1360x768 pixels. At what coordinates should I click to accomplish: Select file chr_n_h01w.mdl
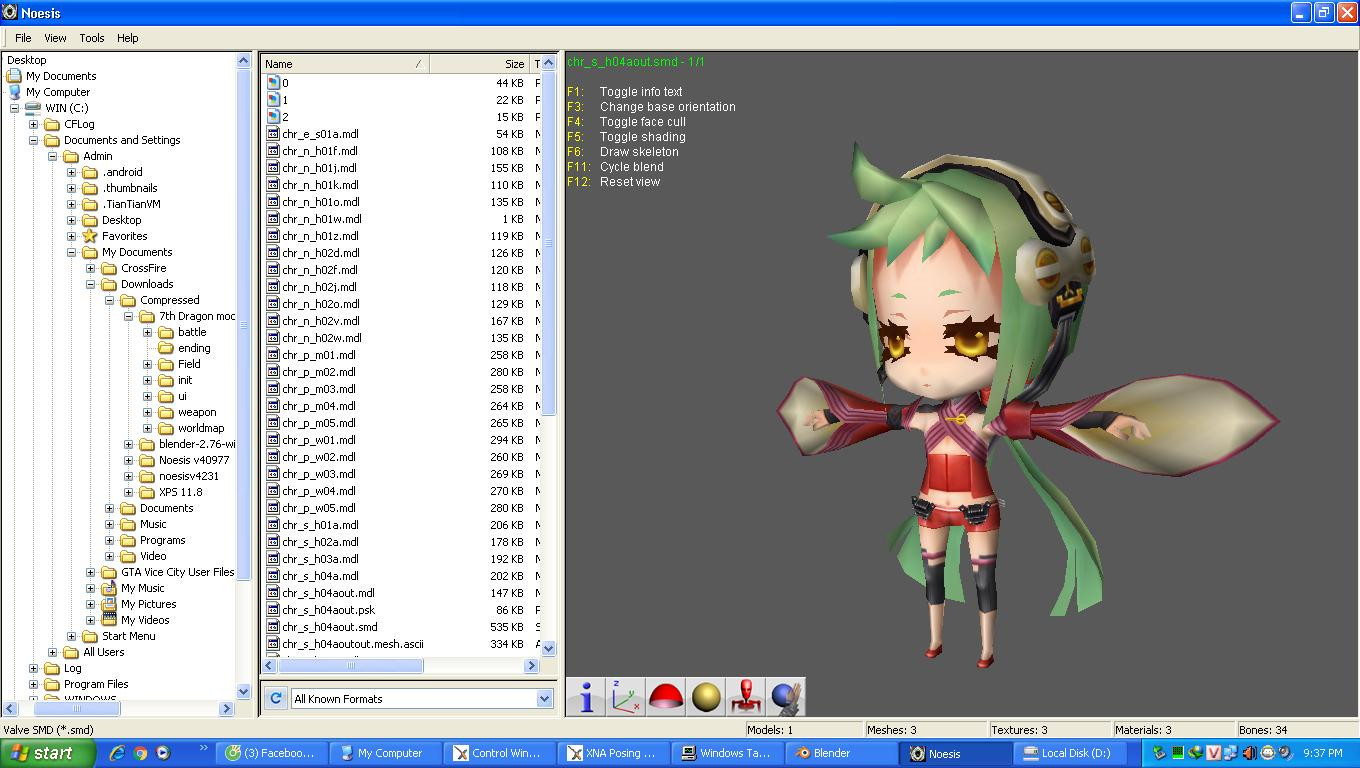pos(321,219)
